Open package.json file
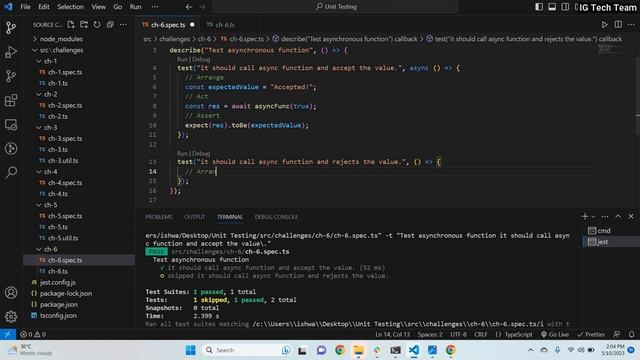640x360 pixels. 59,304
